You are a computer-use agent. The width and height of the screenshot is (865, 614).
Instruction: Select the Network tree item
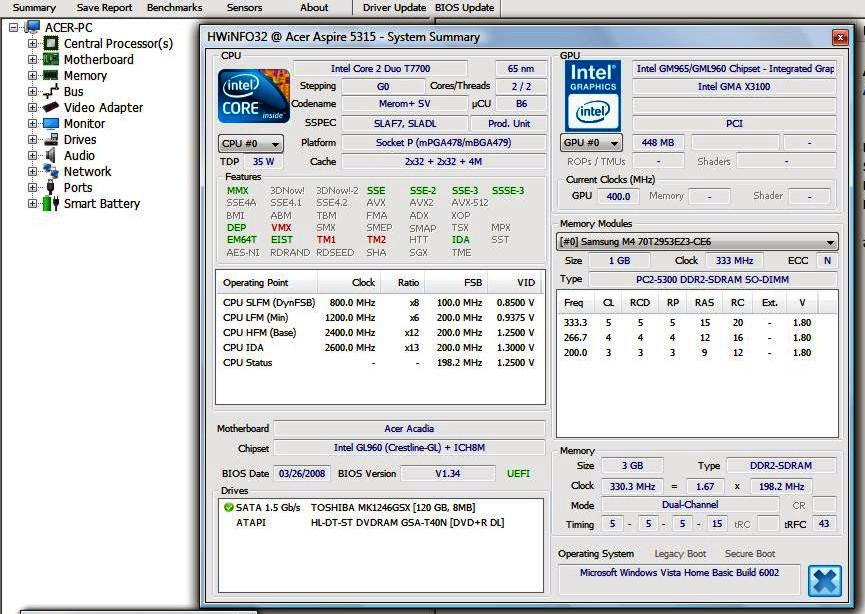click(x=87, y=172)
